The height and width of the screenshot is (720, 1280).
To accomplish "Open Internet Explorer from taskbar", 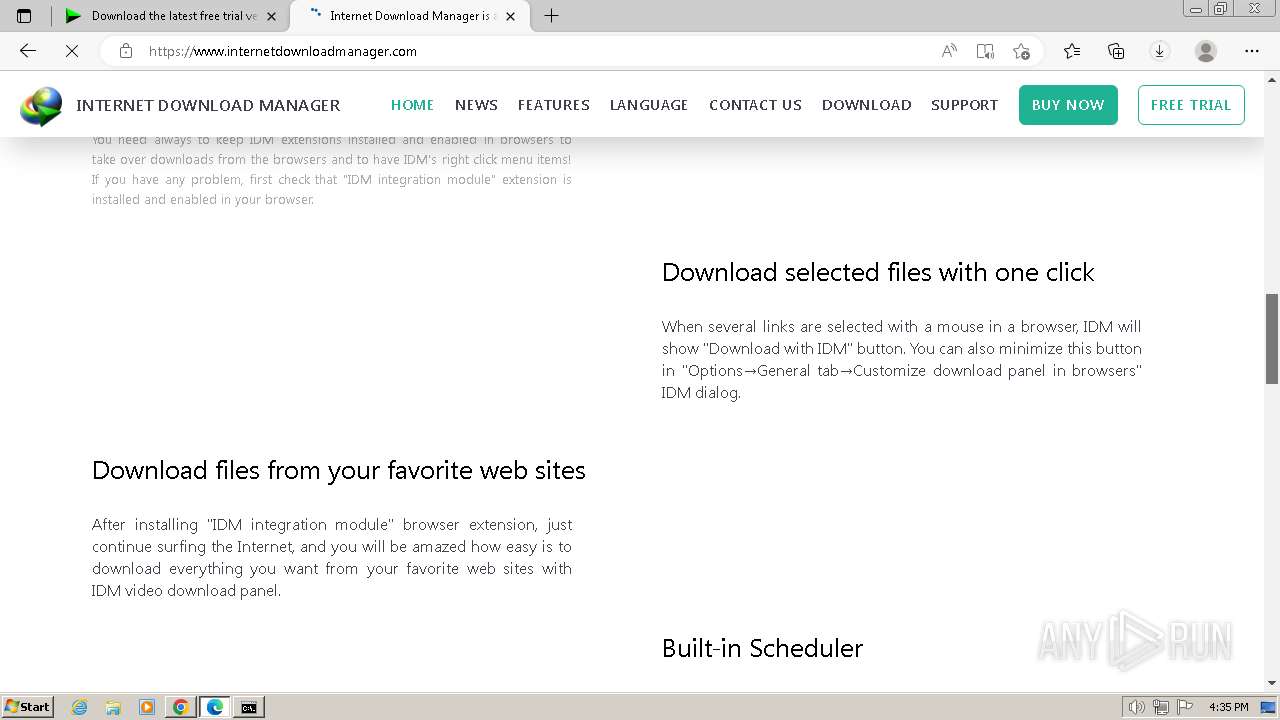I will [x=80, y=707].
